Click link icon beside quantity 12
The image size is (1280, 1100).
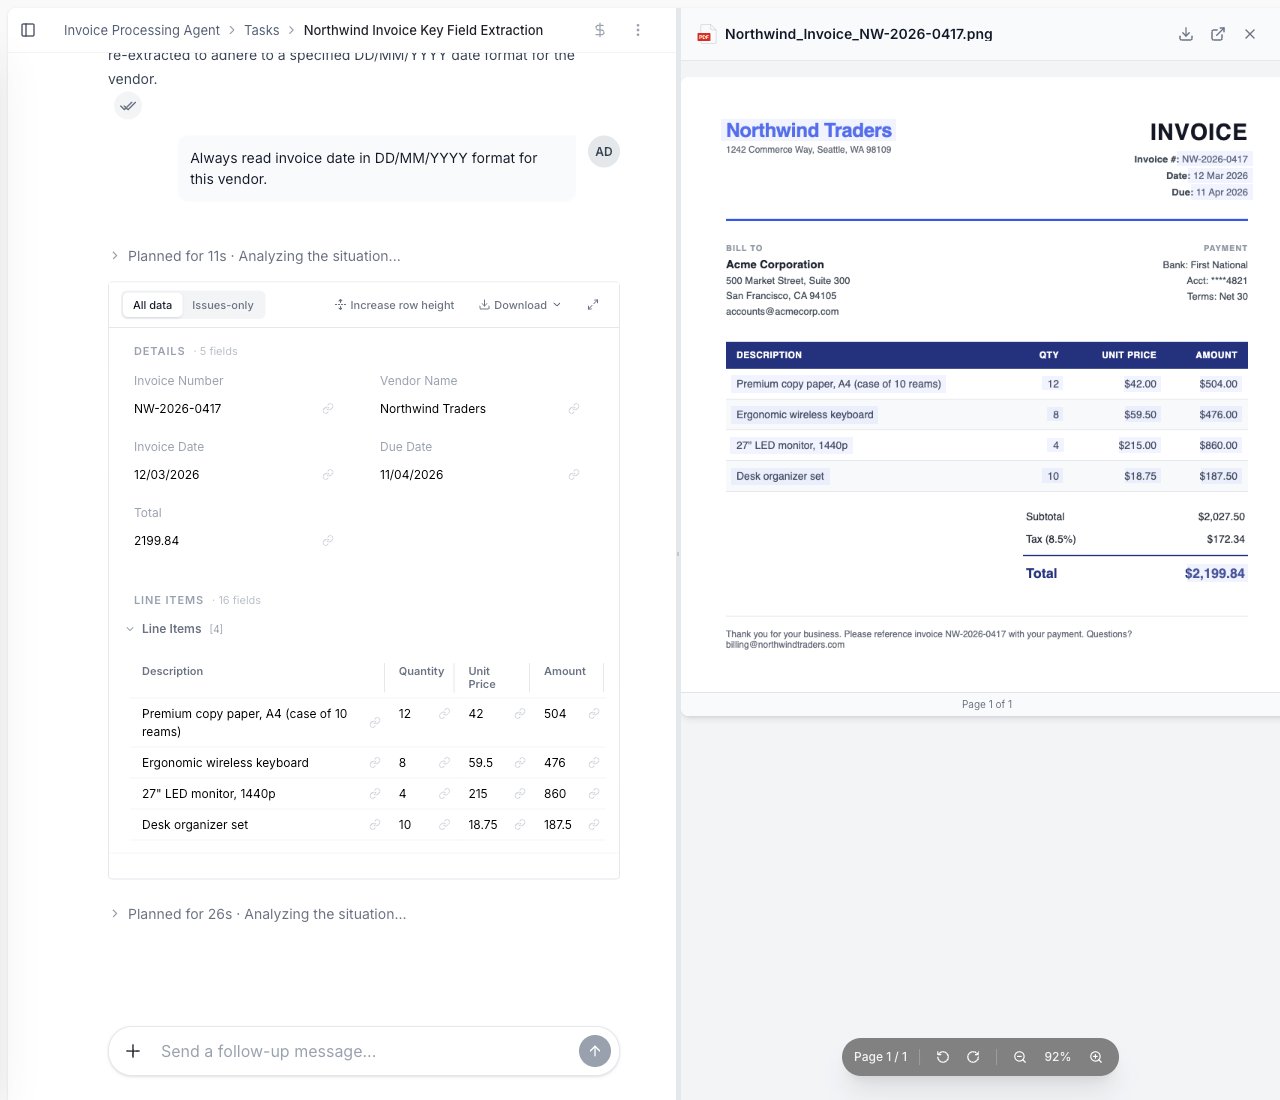pos(444,714)
